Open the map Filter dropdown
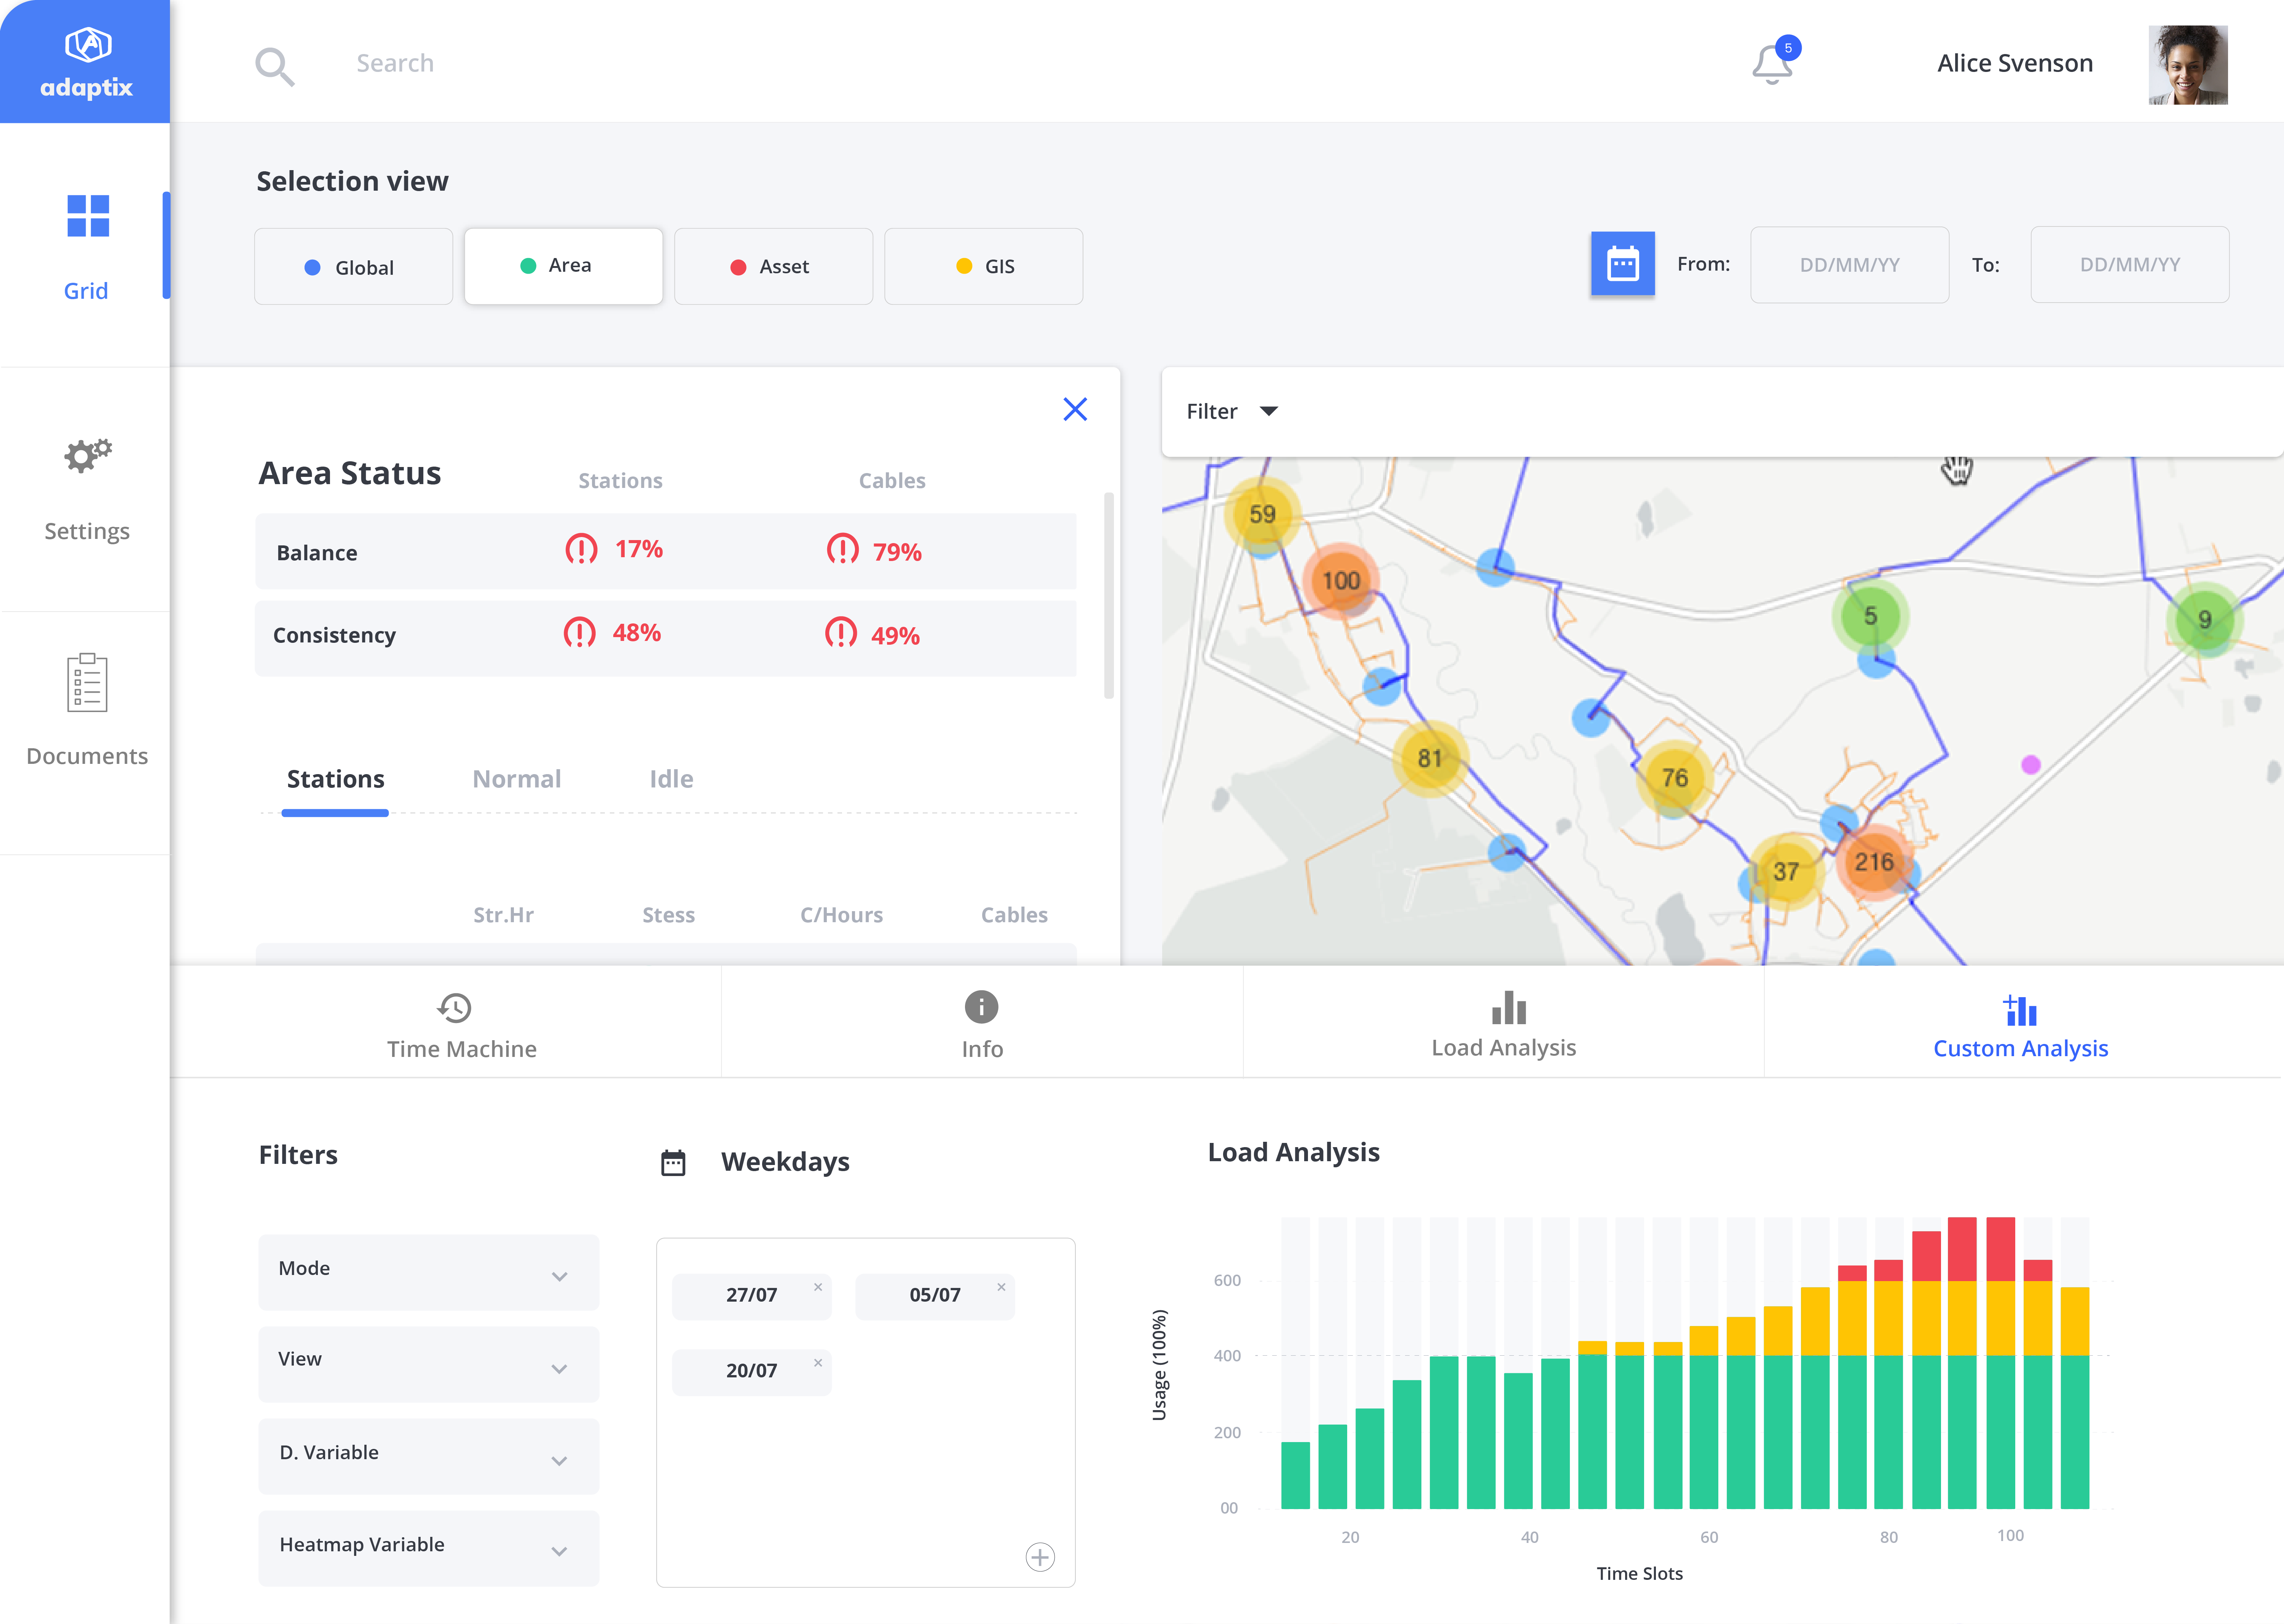 coord(1232,411)
